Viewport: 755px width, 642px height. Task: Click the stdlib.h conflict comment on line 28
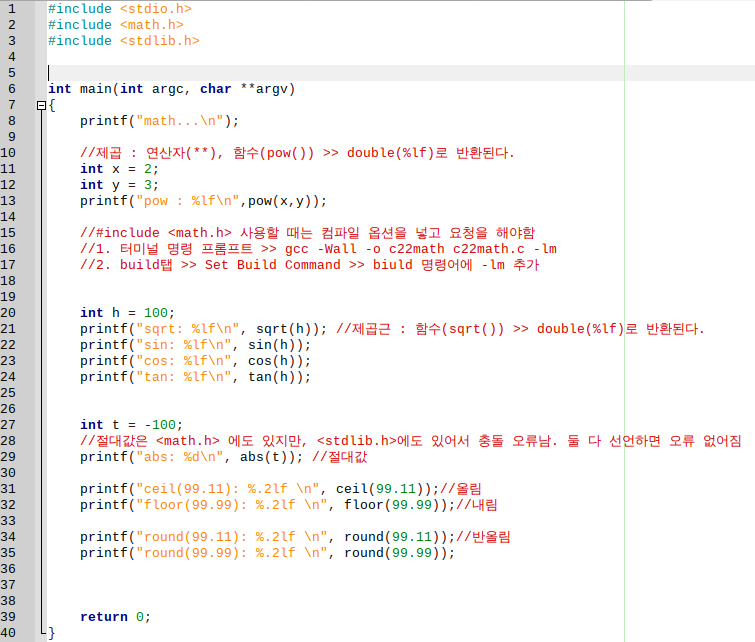click(x=411, y=440)
